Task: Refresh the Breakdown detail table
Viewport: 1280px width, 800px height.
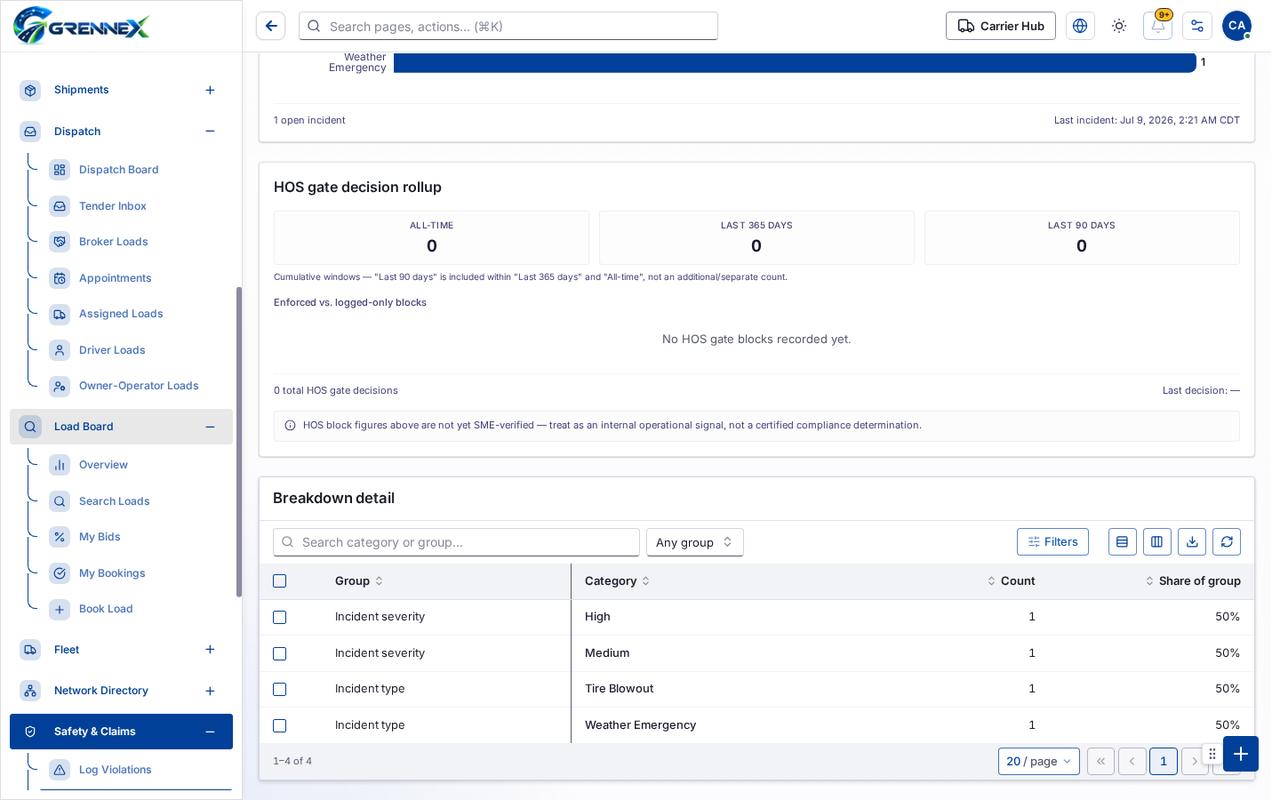Action: (x=1227, y=542)
